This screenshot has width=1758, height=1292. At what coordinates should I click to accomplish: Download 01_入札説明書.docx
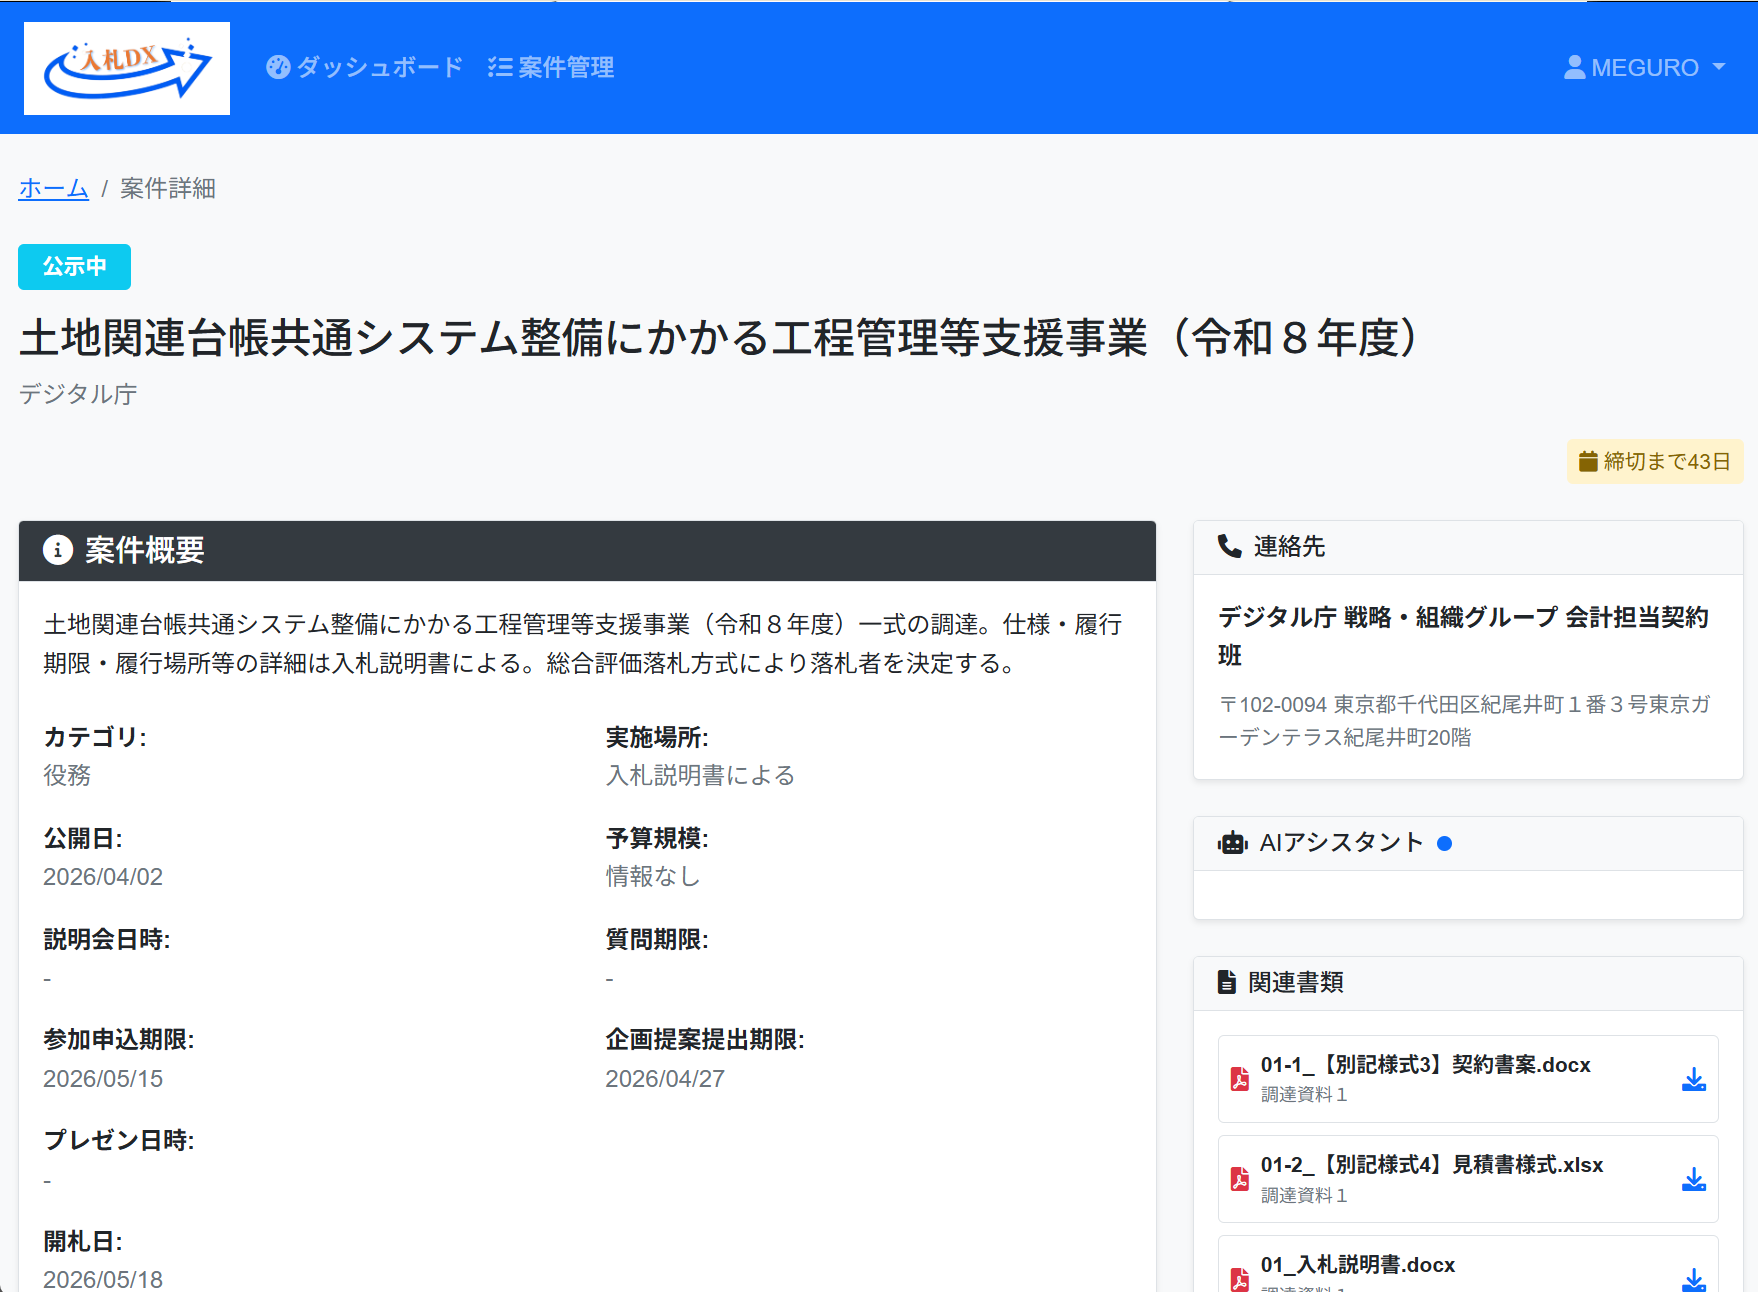tap(1694, 1277)
